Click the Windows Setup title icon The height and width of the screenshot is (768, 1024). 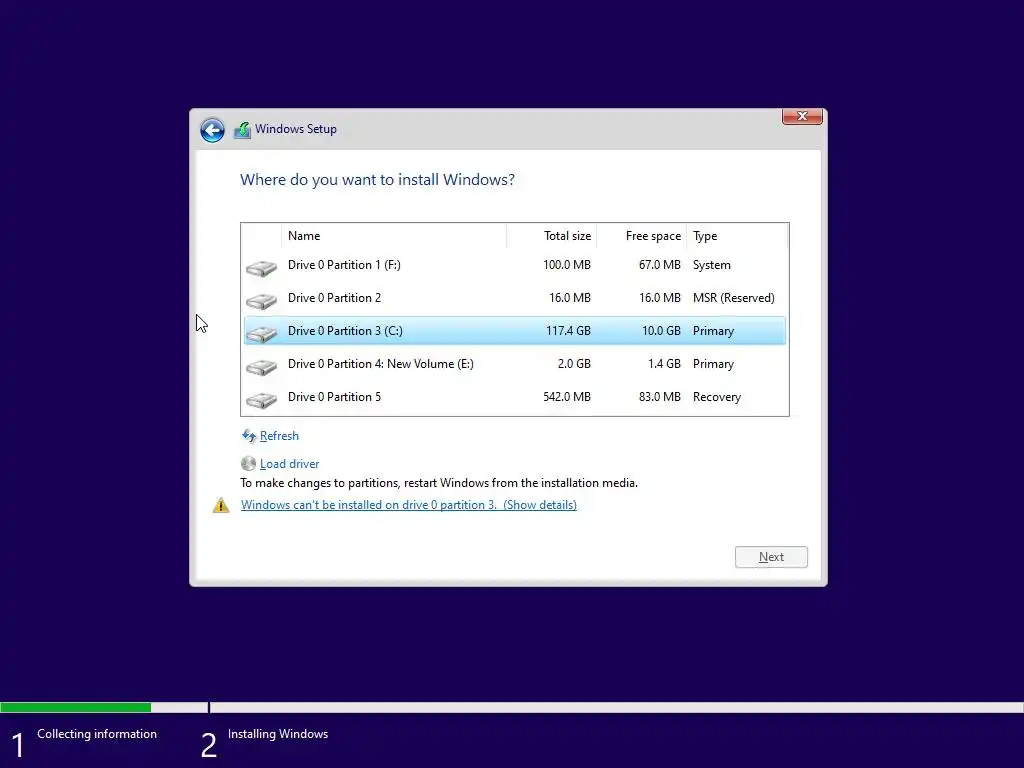[242, 130]
